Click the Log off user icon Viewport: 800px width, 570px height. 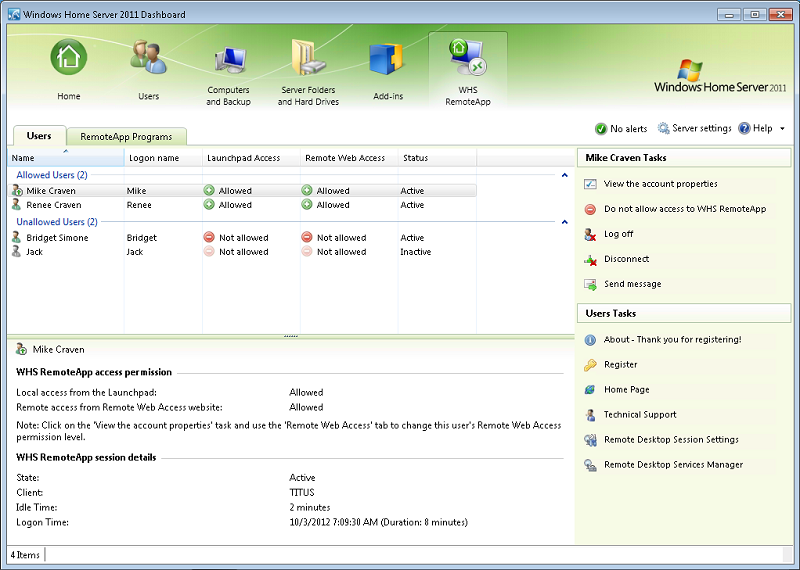tap(590, 234)
